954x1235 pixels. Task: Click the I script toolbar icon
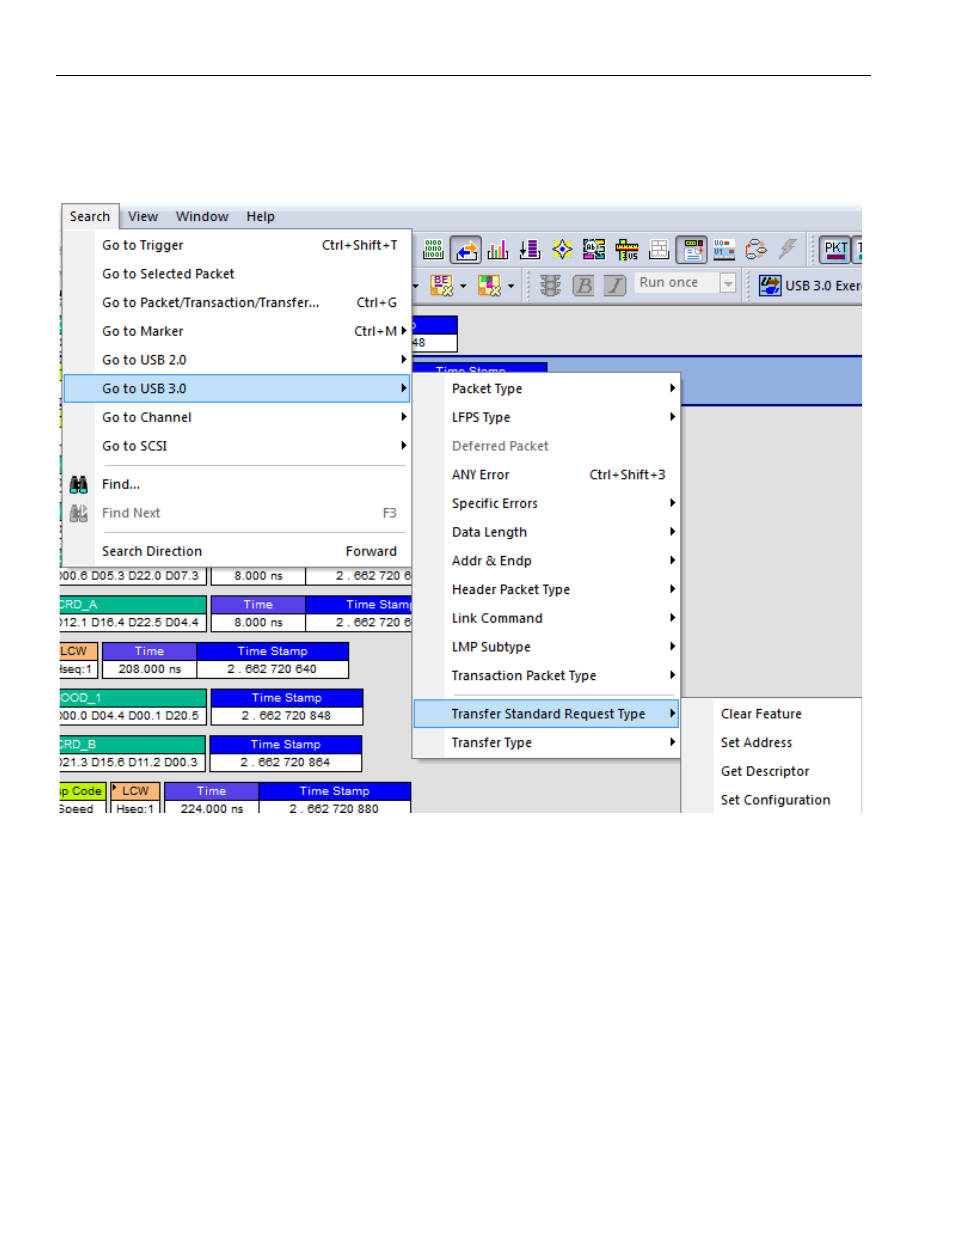click(x=615, y=285)
